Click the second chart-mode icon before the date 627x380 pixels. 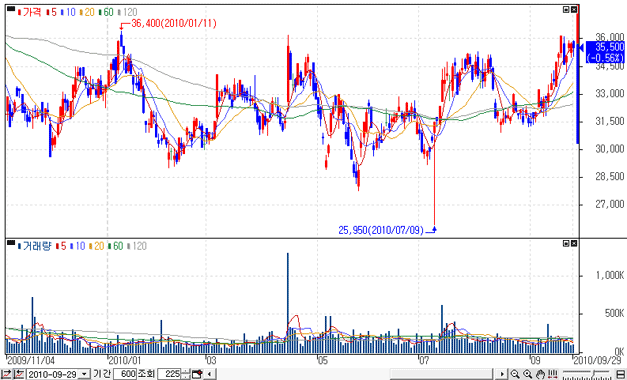coord(19,374)
